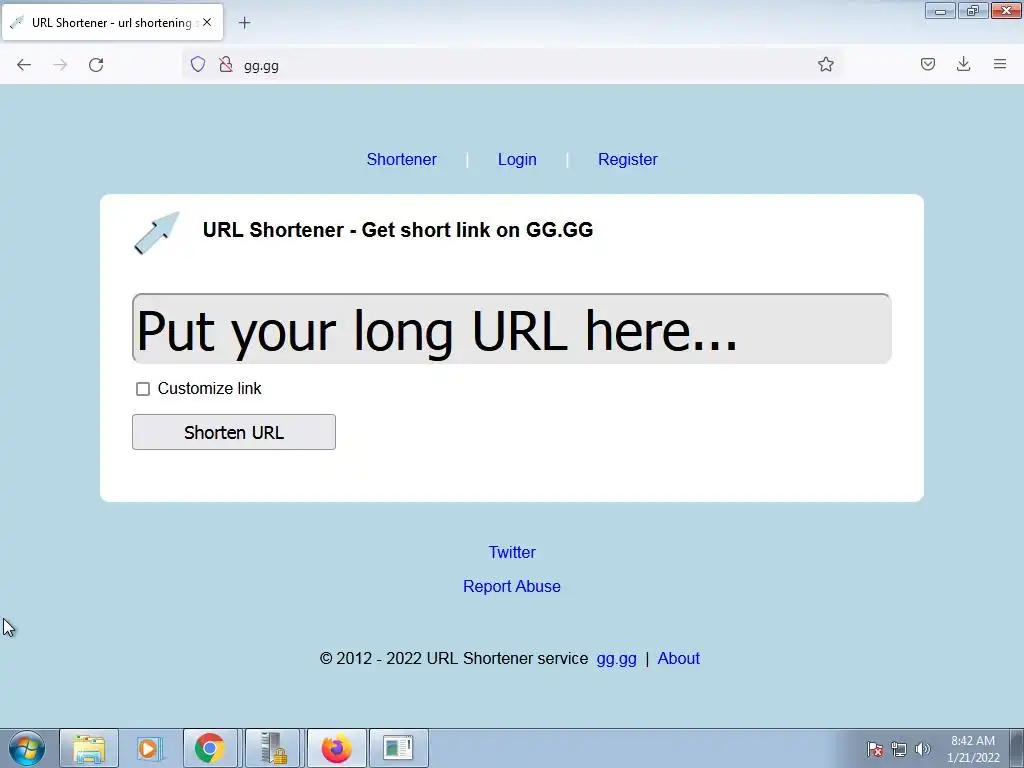Open the About footer link
The image size is (1024, 768).
[x=679, y=658]
